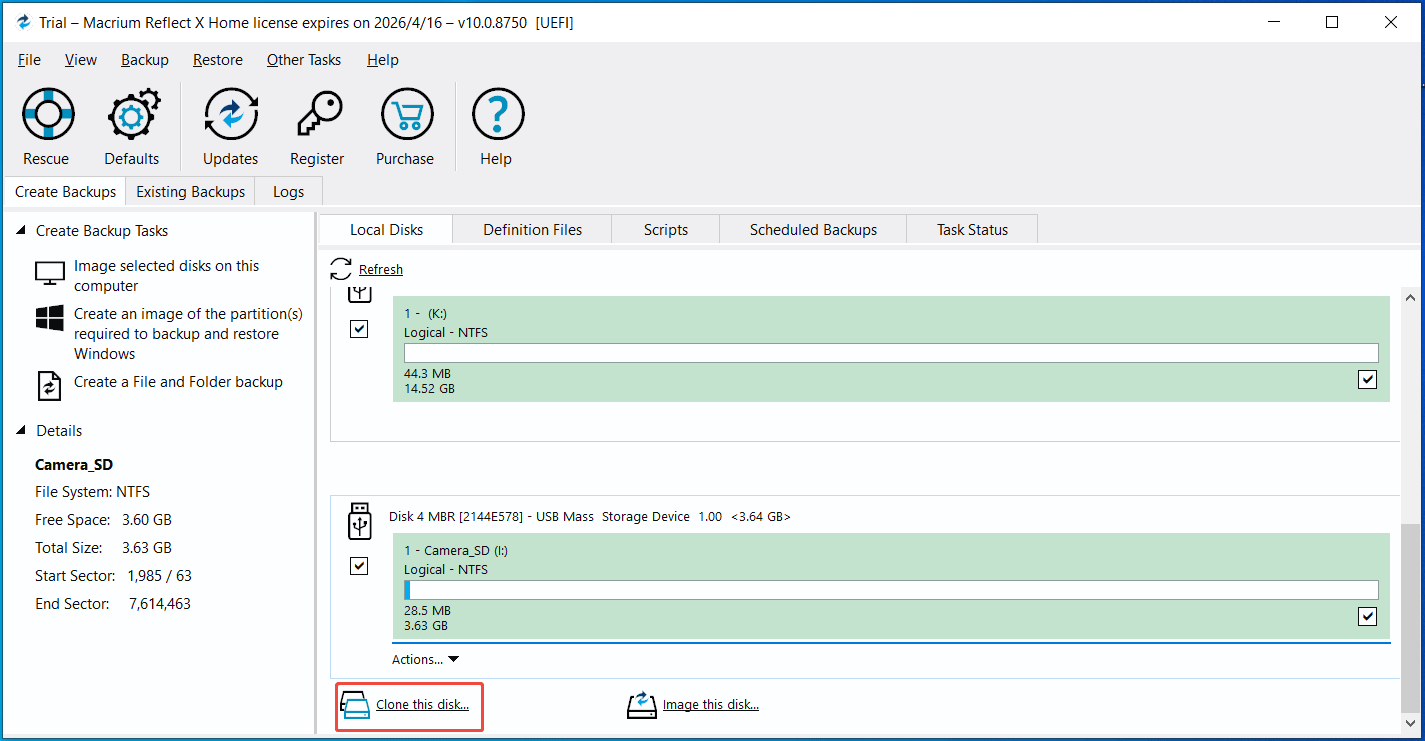Screen dimensions: 1425x741
Task: Switch to the Task Status tab
Action: click(x=972, y=230)
